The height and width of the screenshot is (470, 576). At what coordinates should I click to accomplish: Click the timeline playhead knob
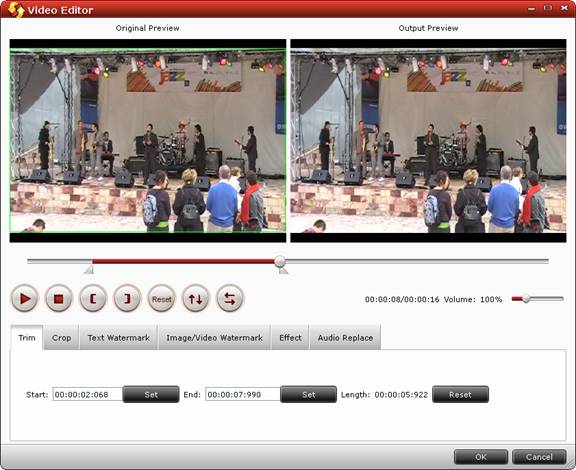tap(280, 261)
